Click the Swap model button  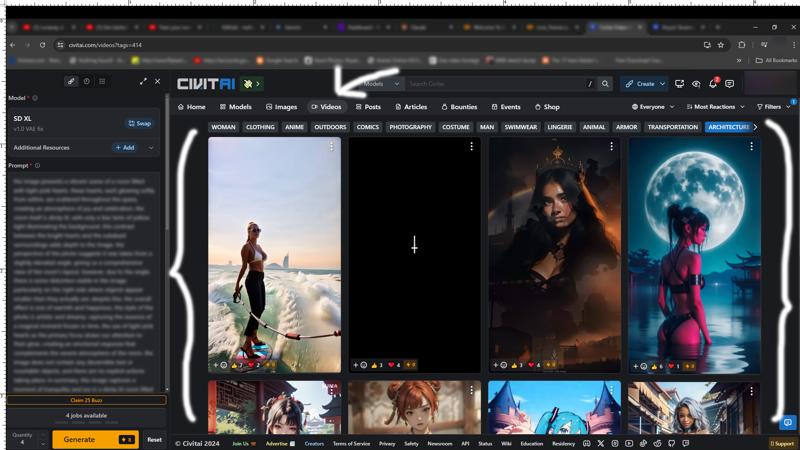[x=139, y=123]
